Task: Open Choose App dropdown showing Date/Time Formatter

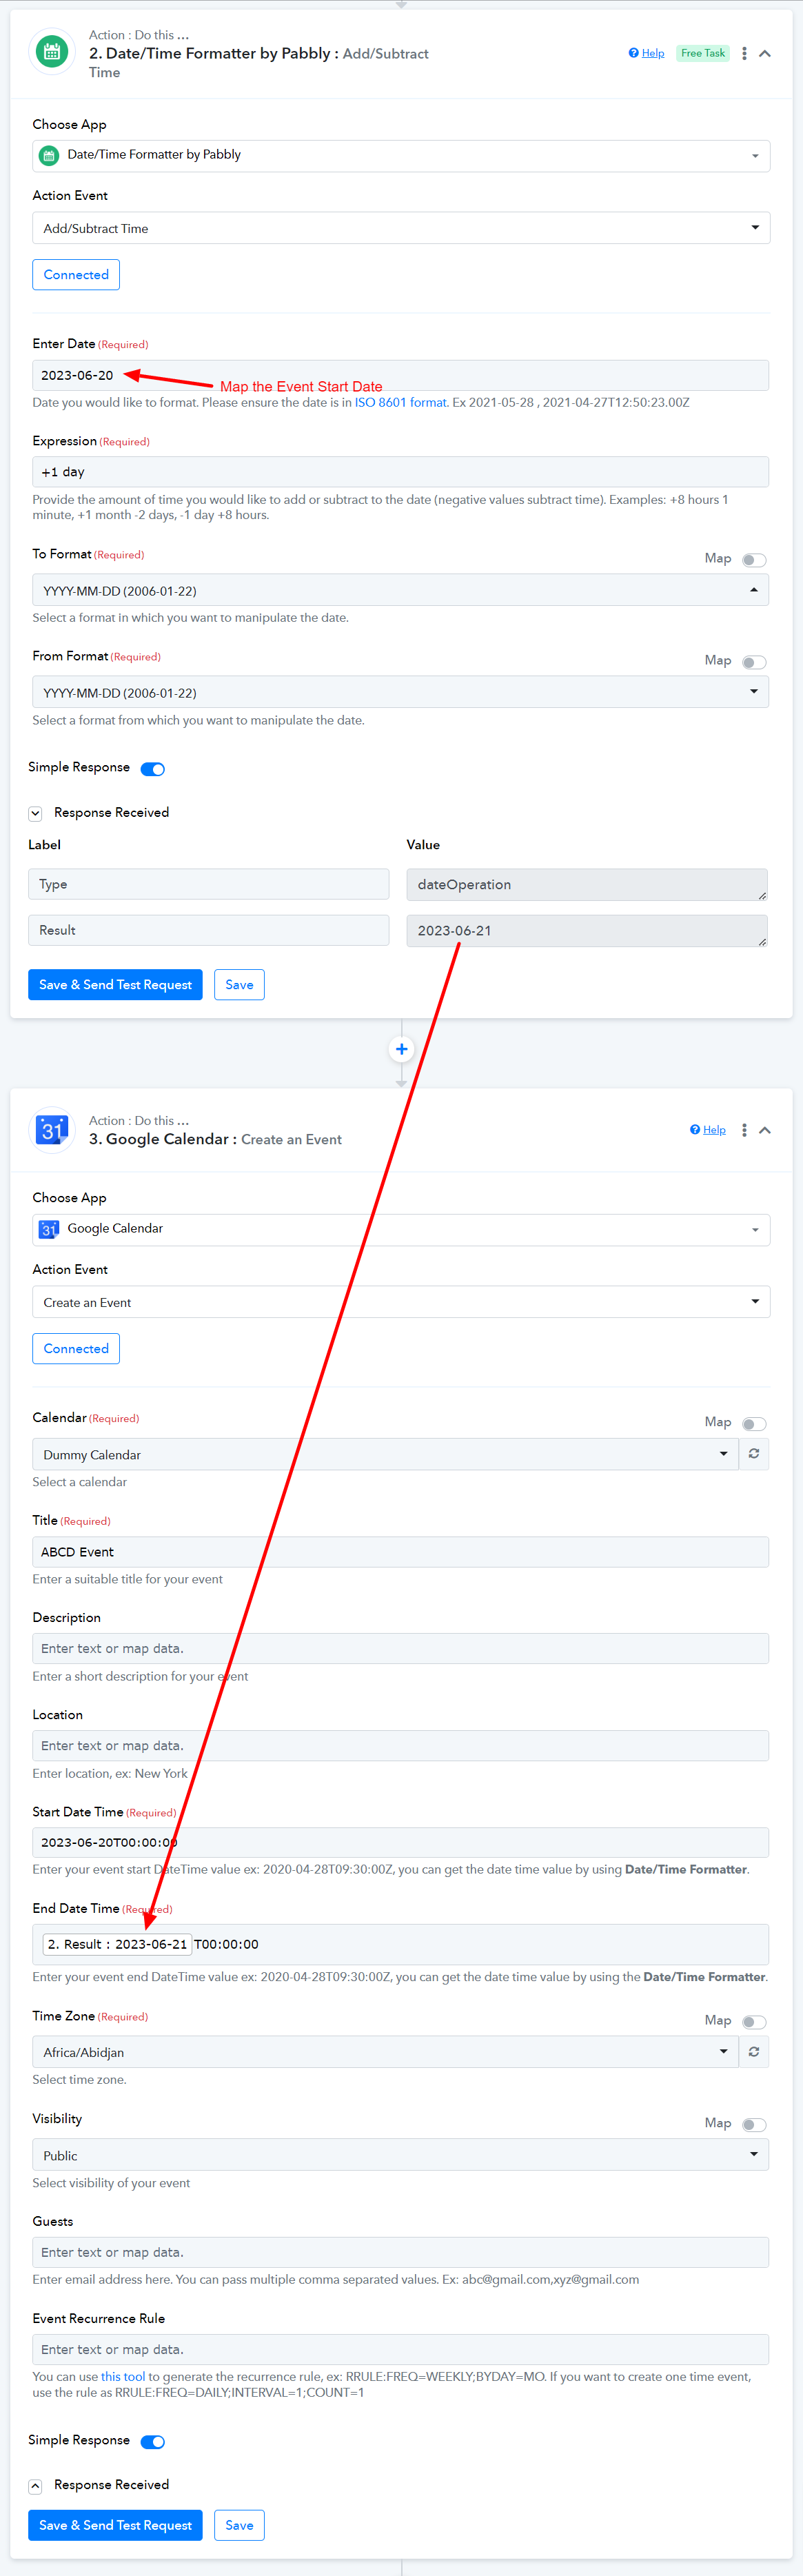Action: point(401,155)
